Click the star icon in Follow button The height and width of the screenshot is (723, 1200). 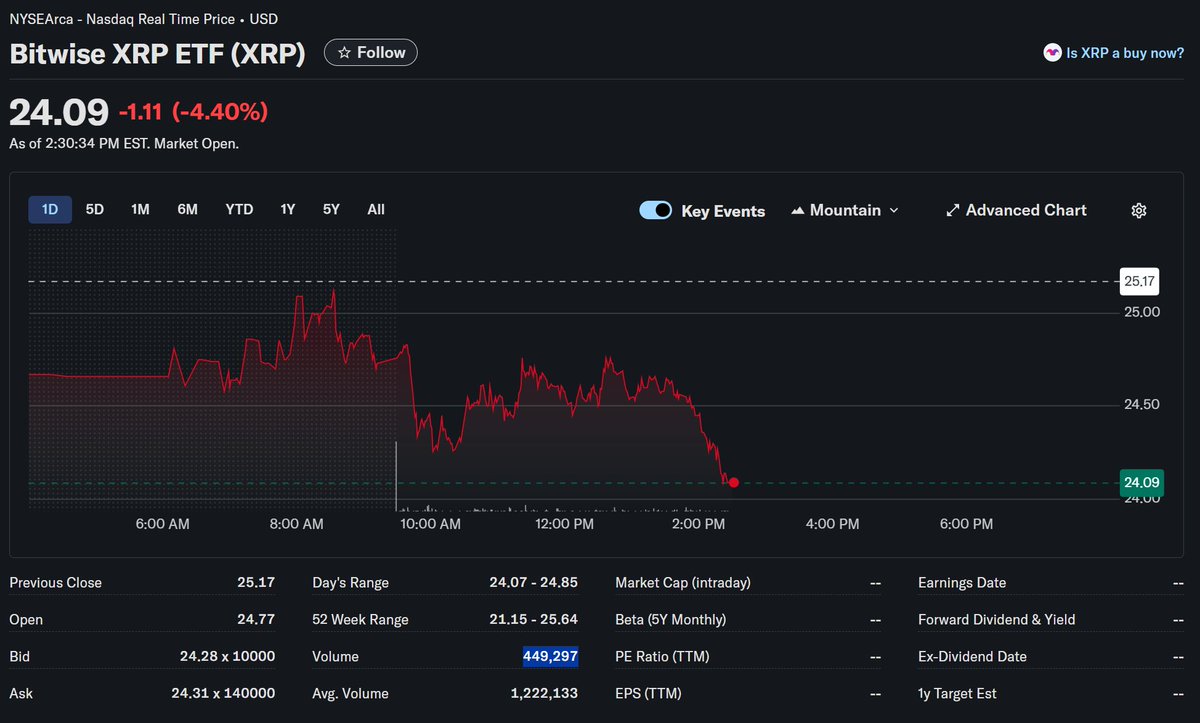(x=344, y=53)
